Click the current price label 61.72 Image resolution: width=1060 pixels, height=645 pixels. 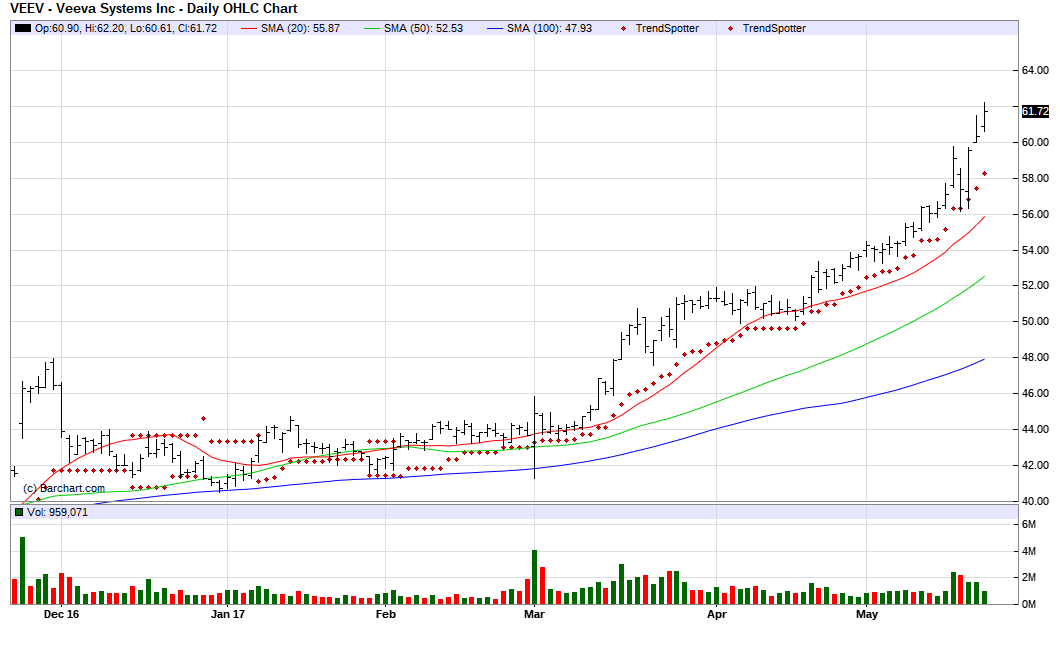1035,112
